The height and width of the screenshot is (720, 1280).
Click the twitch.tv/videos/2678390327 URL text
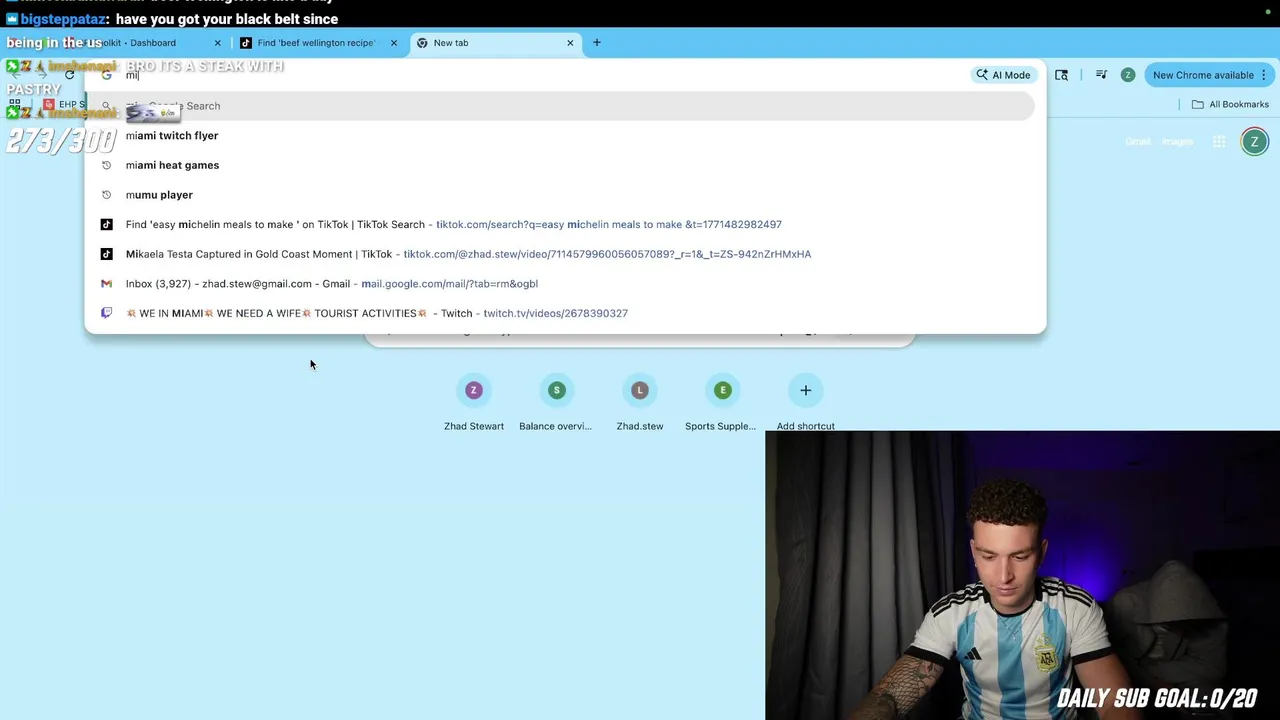555,314
